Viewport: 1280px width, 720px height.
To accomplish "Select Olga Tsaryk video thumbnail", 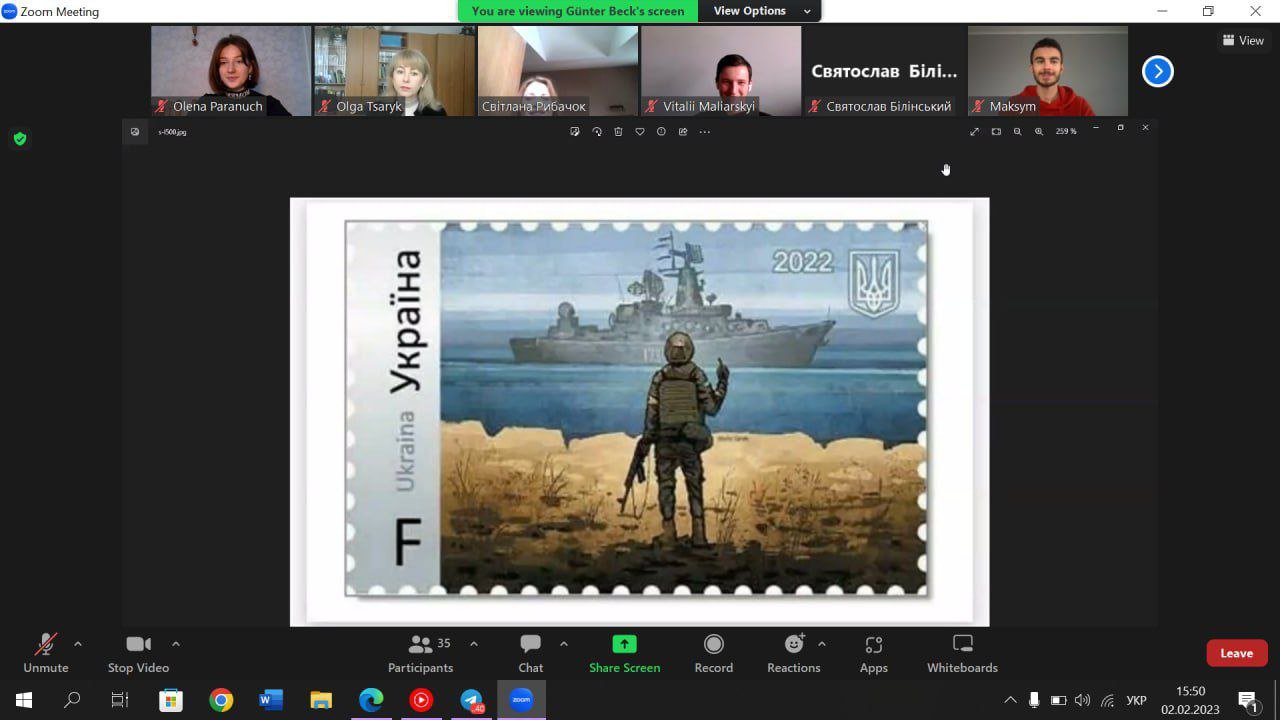I will (394, 71).
